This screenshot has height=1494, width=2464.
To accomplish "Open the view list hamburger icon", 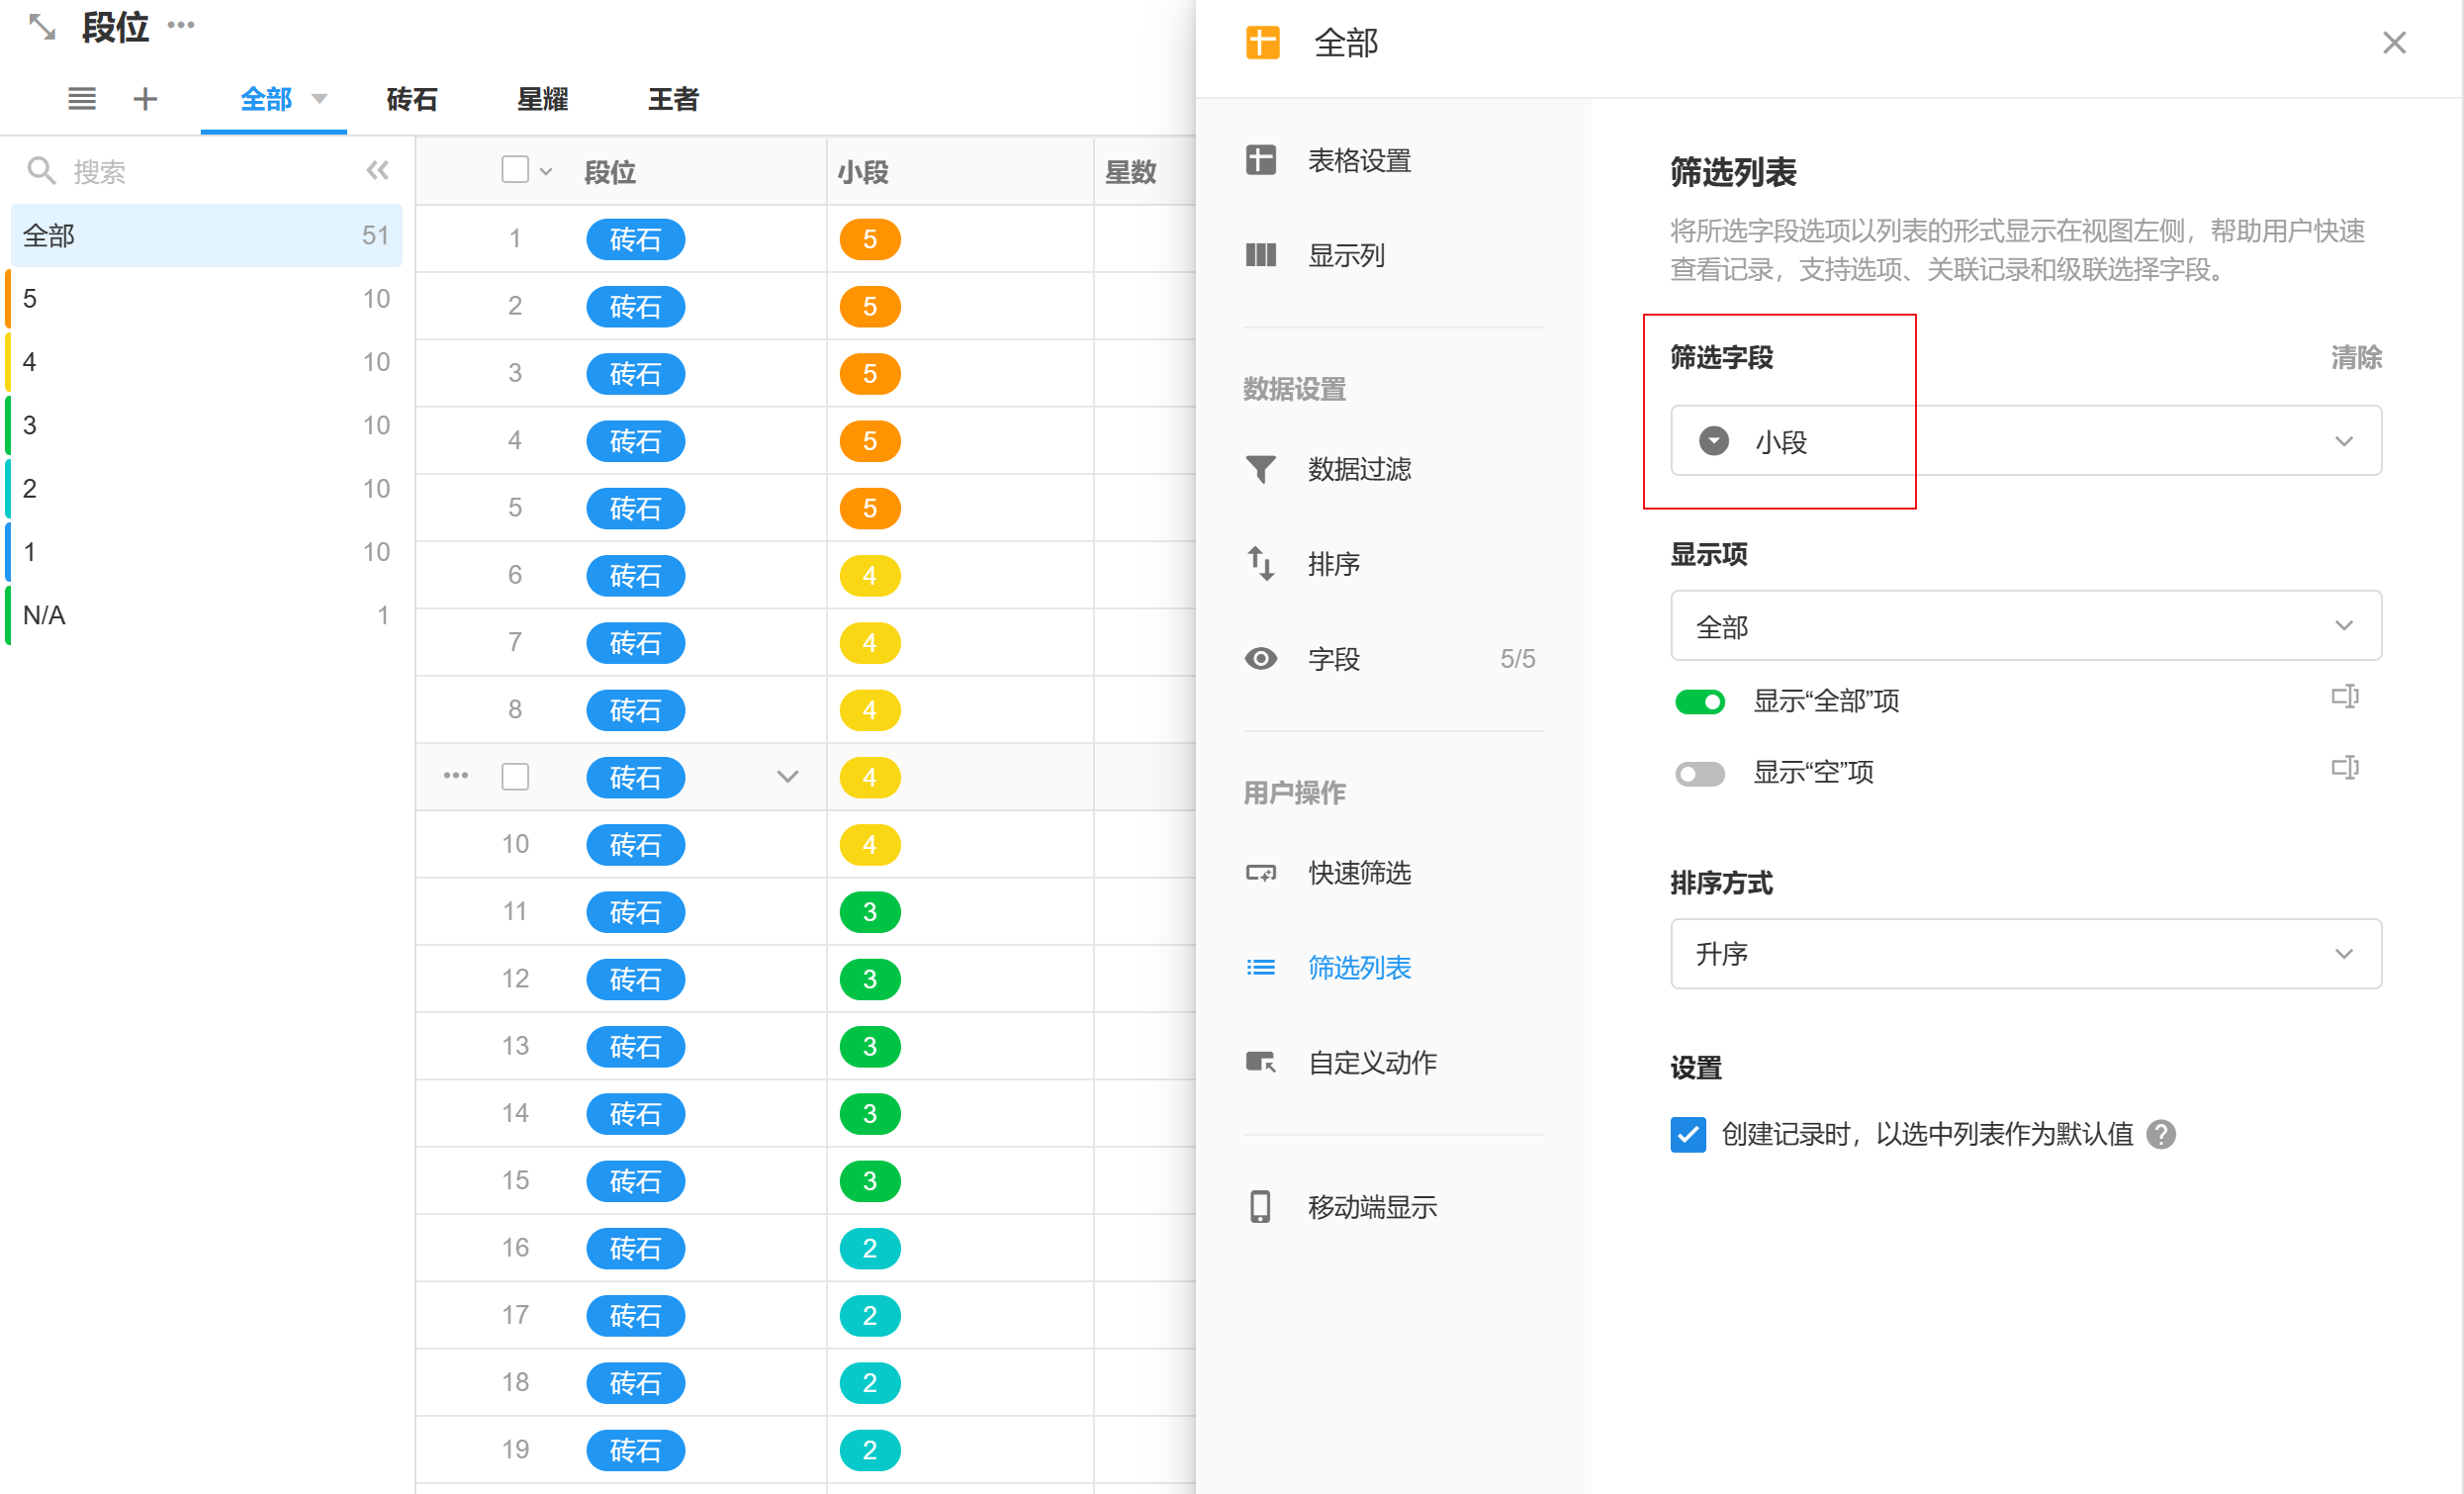I will point(82,99).
